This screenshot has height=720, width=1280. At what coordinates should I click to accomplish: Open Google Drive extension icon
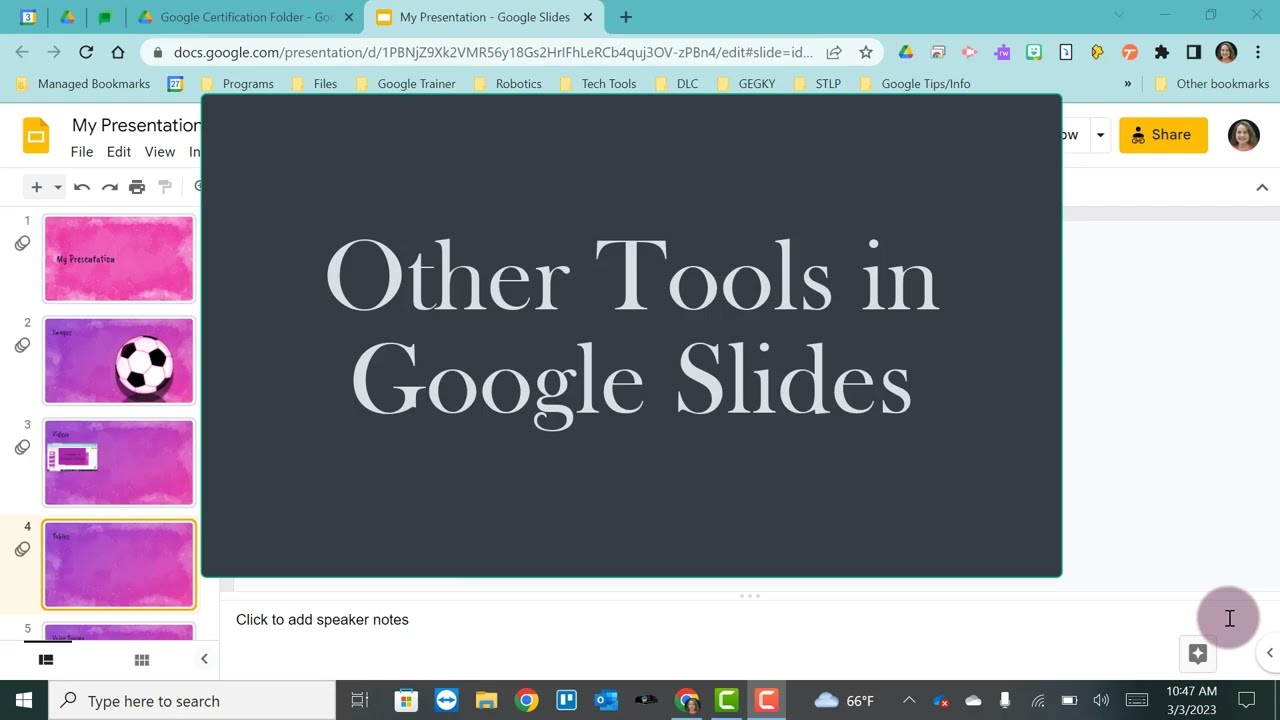point(906,52)
